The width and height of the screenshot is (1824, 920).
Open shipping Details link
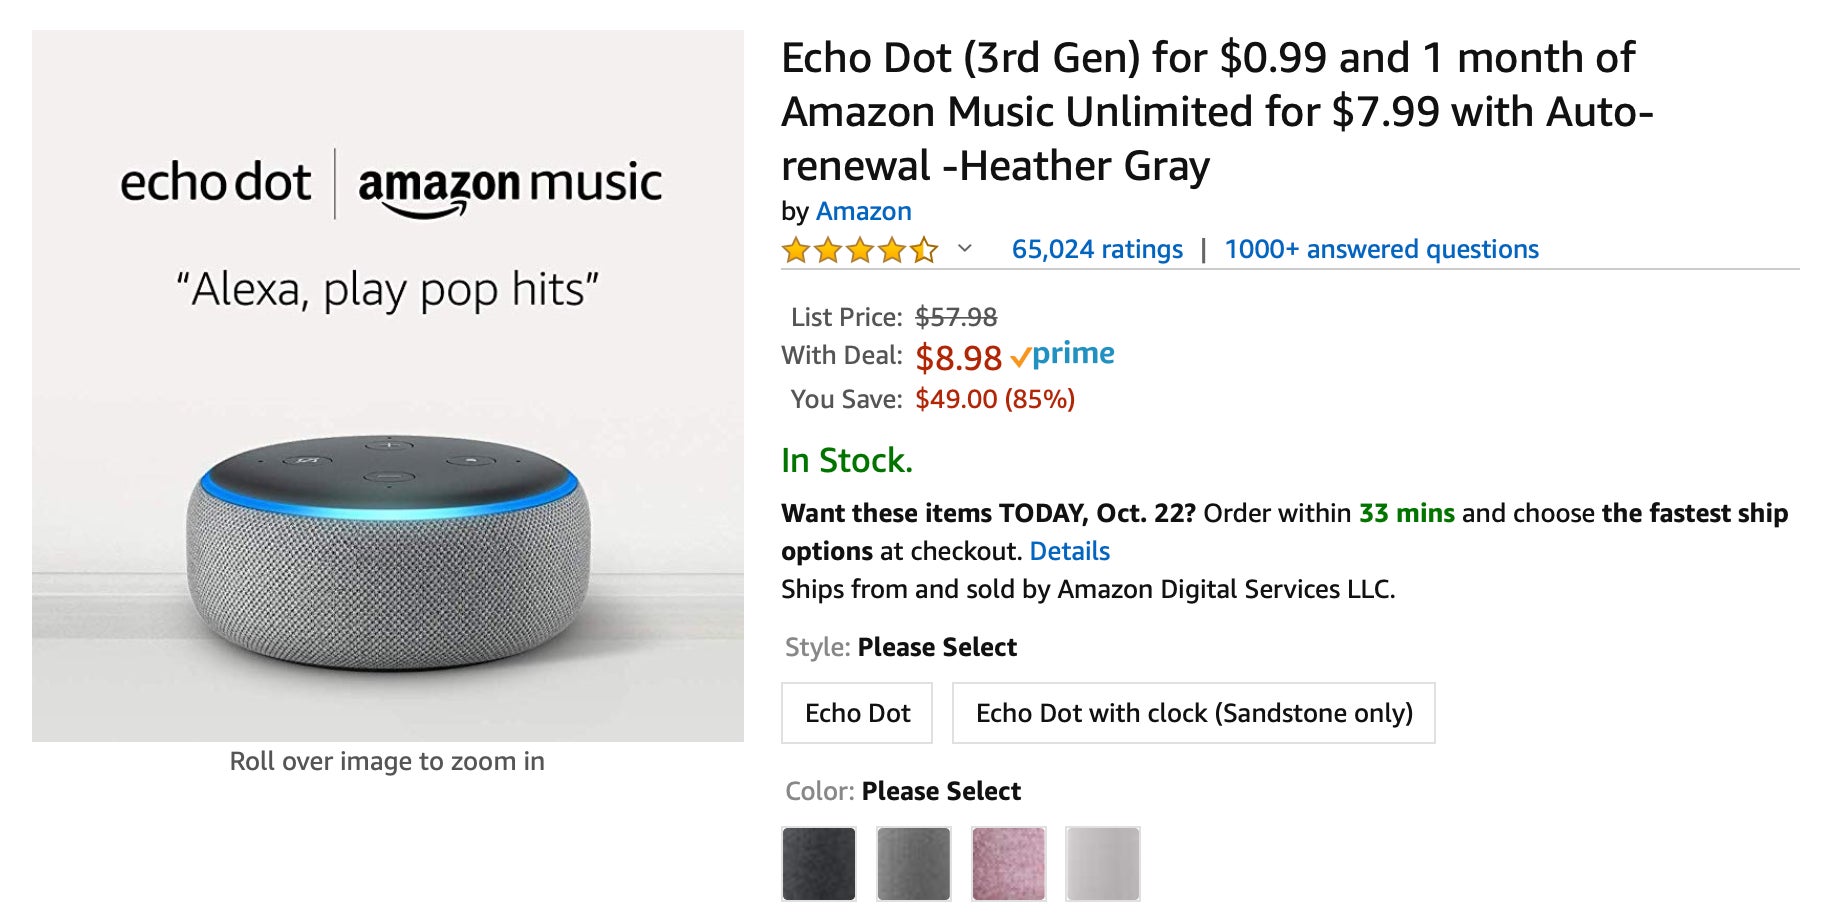(x=1069, y=551)
